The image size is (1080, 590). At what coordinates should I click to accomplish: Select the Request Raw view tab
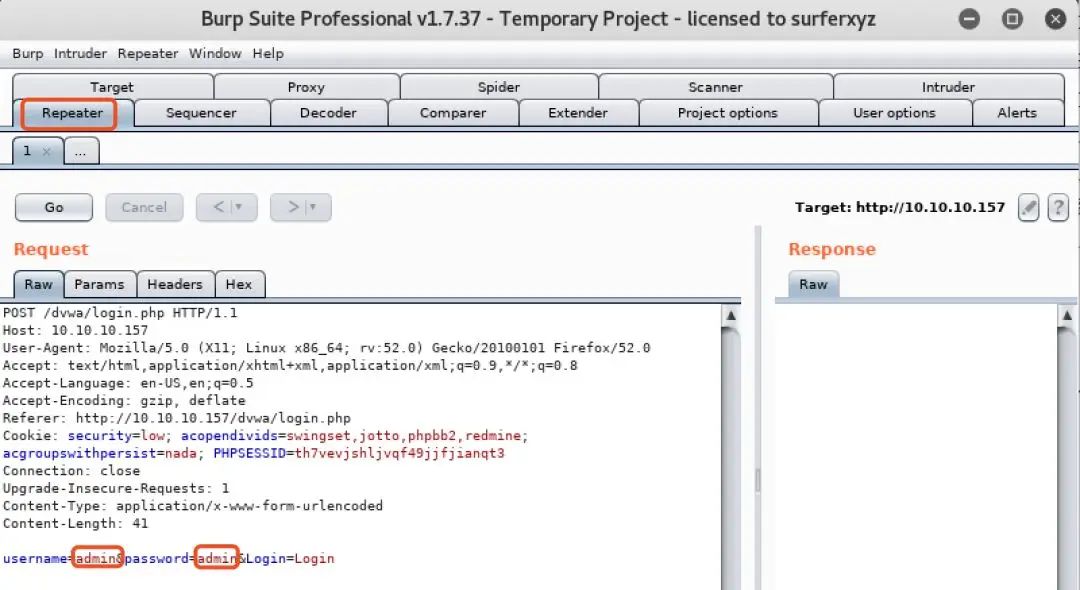(39, 284)
